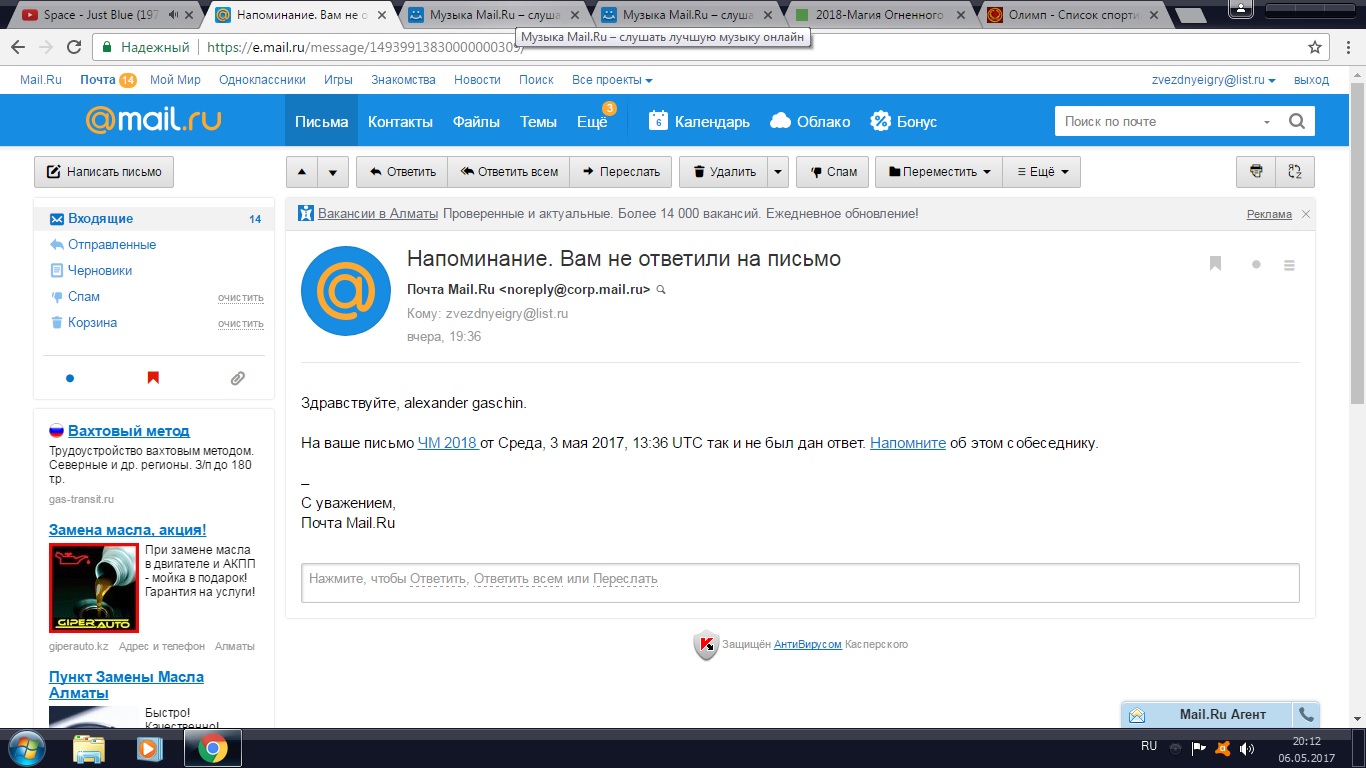Toggle the unread dot in the message header
This screenshot has height=768, width=1366.
1256,265
